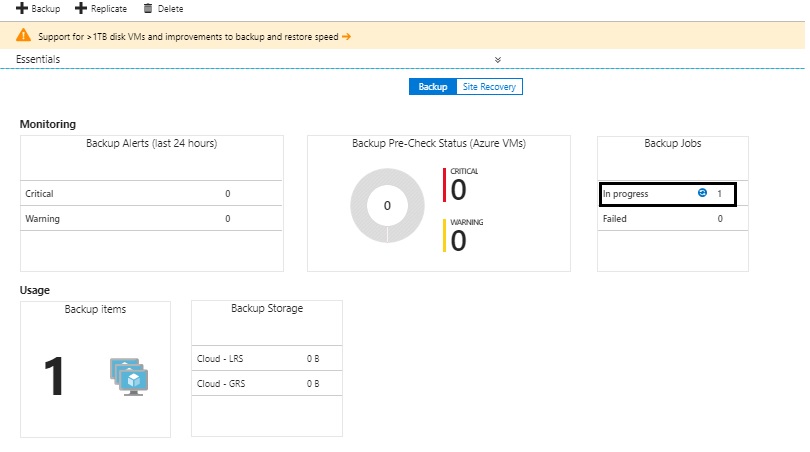The height and width of the screenshot is (452, 810).
Task: Open Critical backup alerts row
Action: [151, 194]
